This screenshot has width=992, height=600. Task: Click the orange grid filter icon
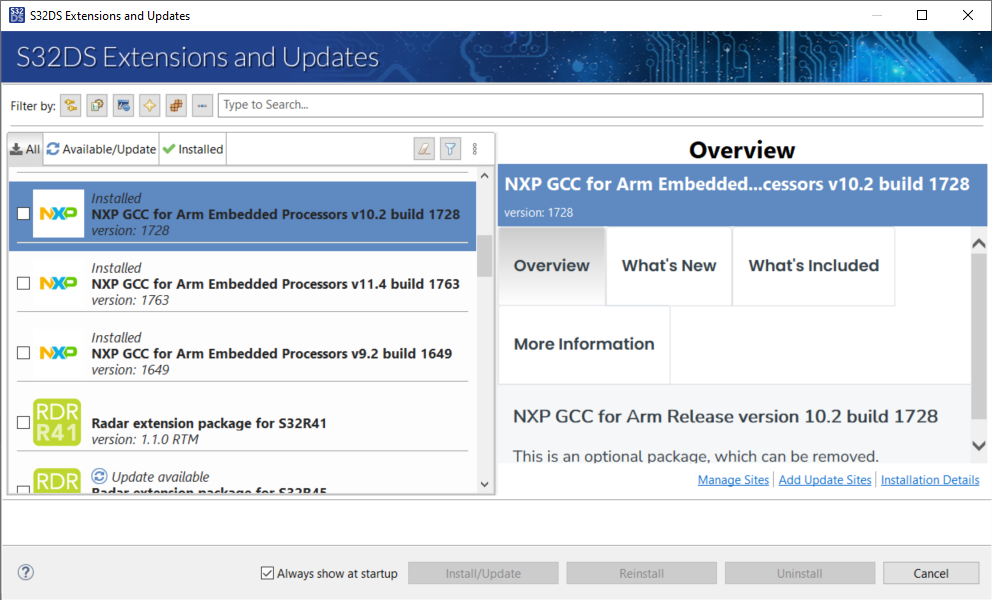pos(176,105)
